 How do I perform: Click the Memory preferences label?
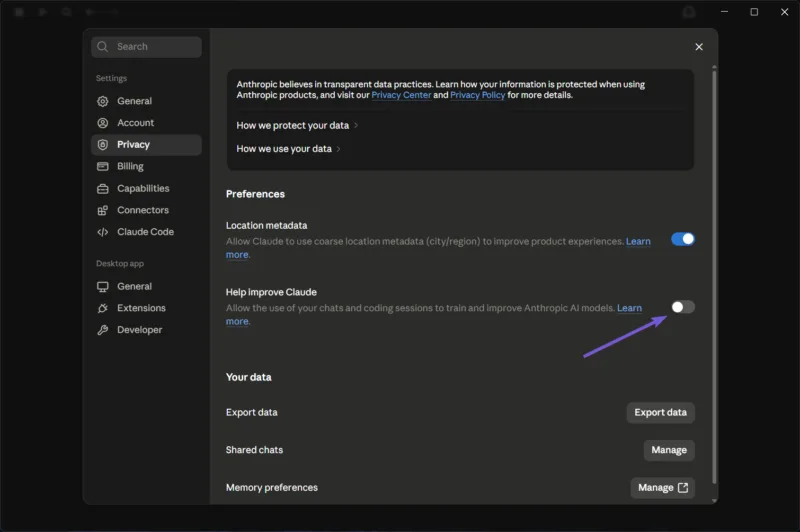point(271,488)
